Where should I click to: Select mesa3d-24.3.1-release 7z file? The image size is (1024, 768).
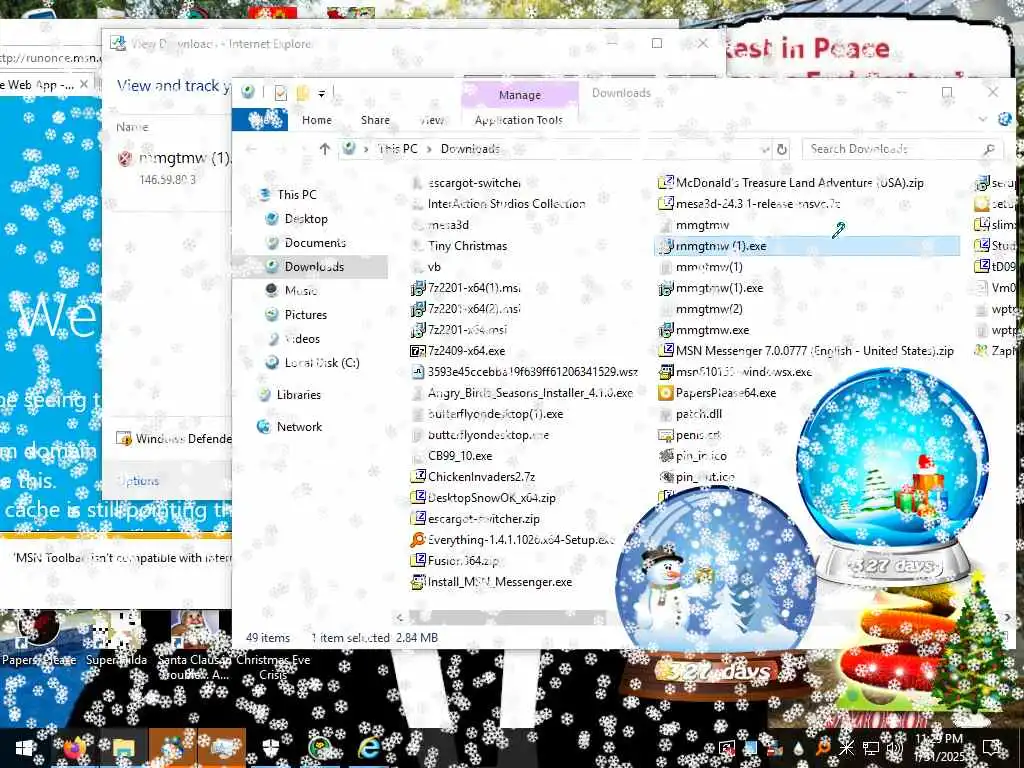click(758, 204)
